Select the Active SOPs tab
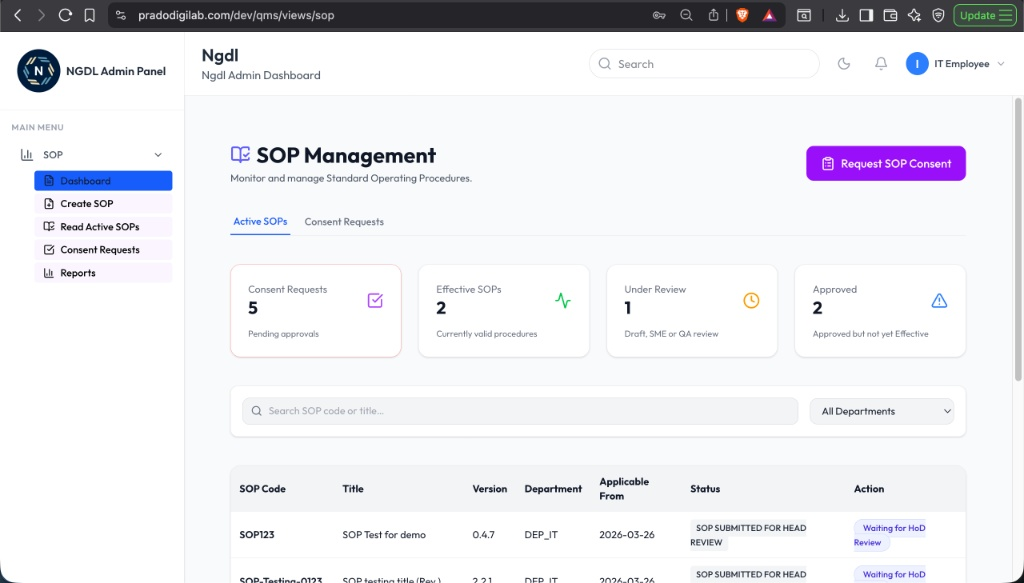The width and height of the screenshot is (1024, 583). click(x=260, y=221)
